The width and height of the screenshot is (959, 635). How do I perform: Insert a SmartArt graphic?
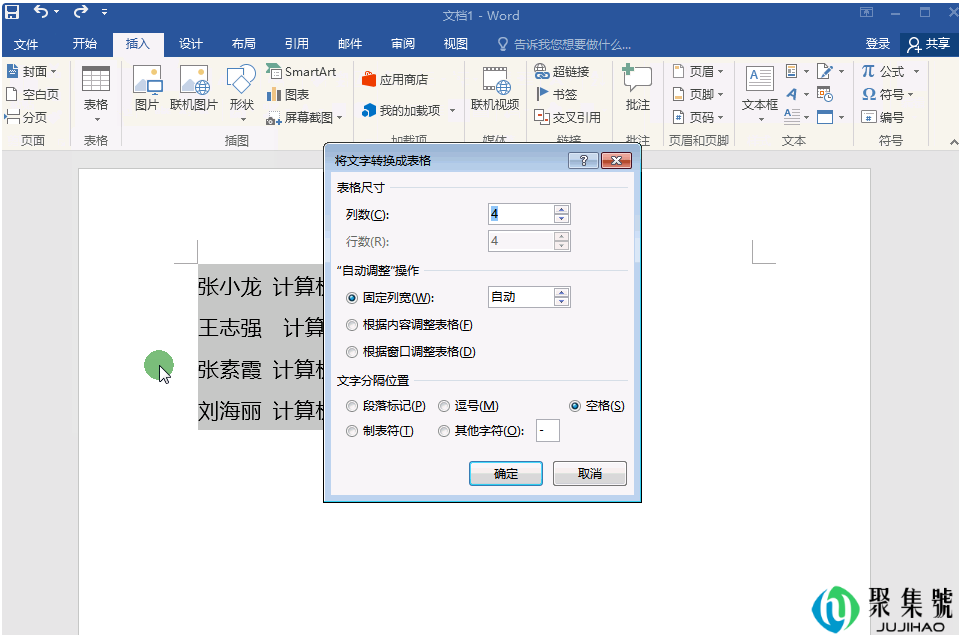click(x=301, y=72)
